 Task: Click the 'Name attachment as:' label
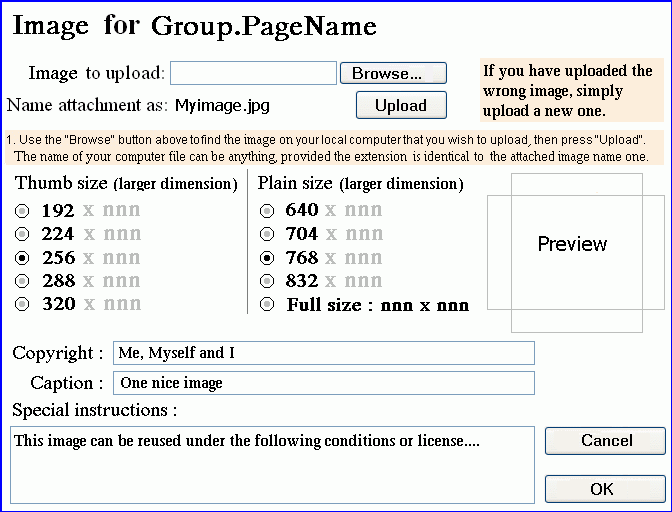click(x=87, y=105)
